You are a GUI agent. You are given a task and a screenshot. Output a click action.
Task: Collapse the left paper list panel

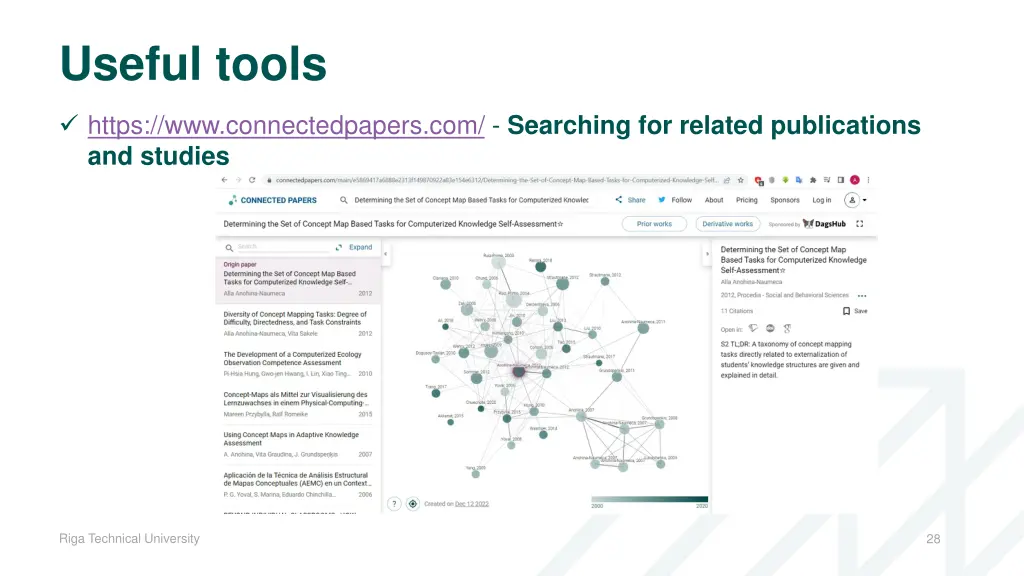pos(385,254)
